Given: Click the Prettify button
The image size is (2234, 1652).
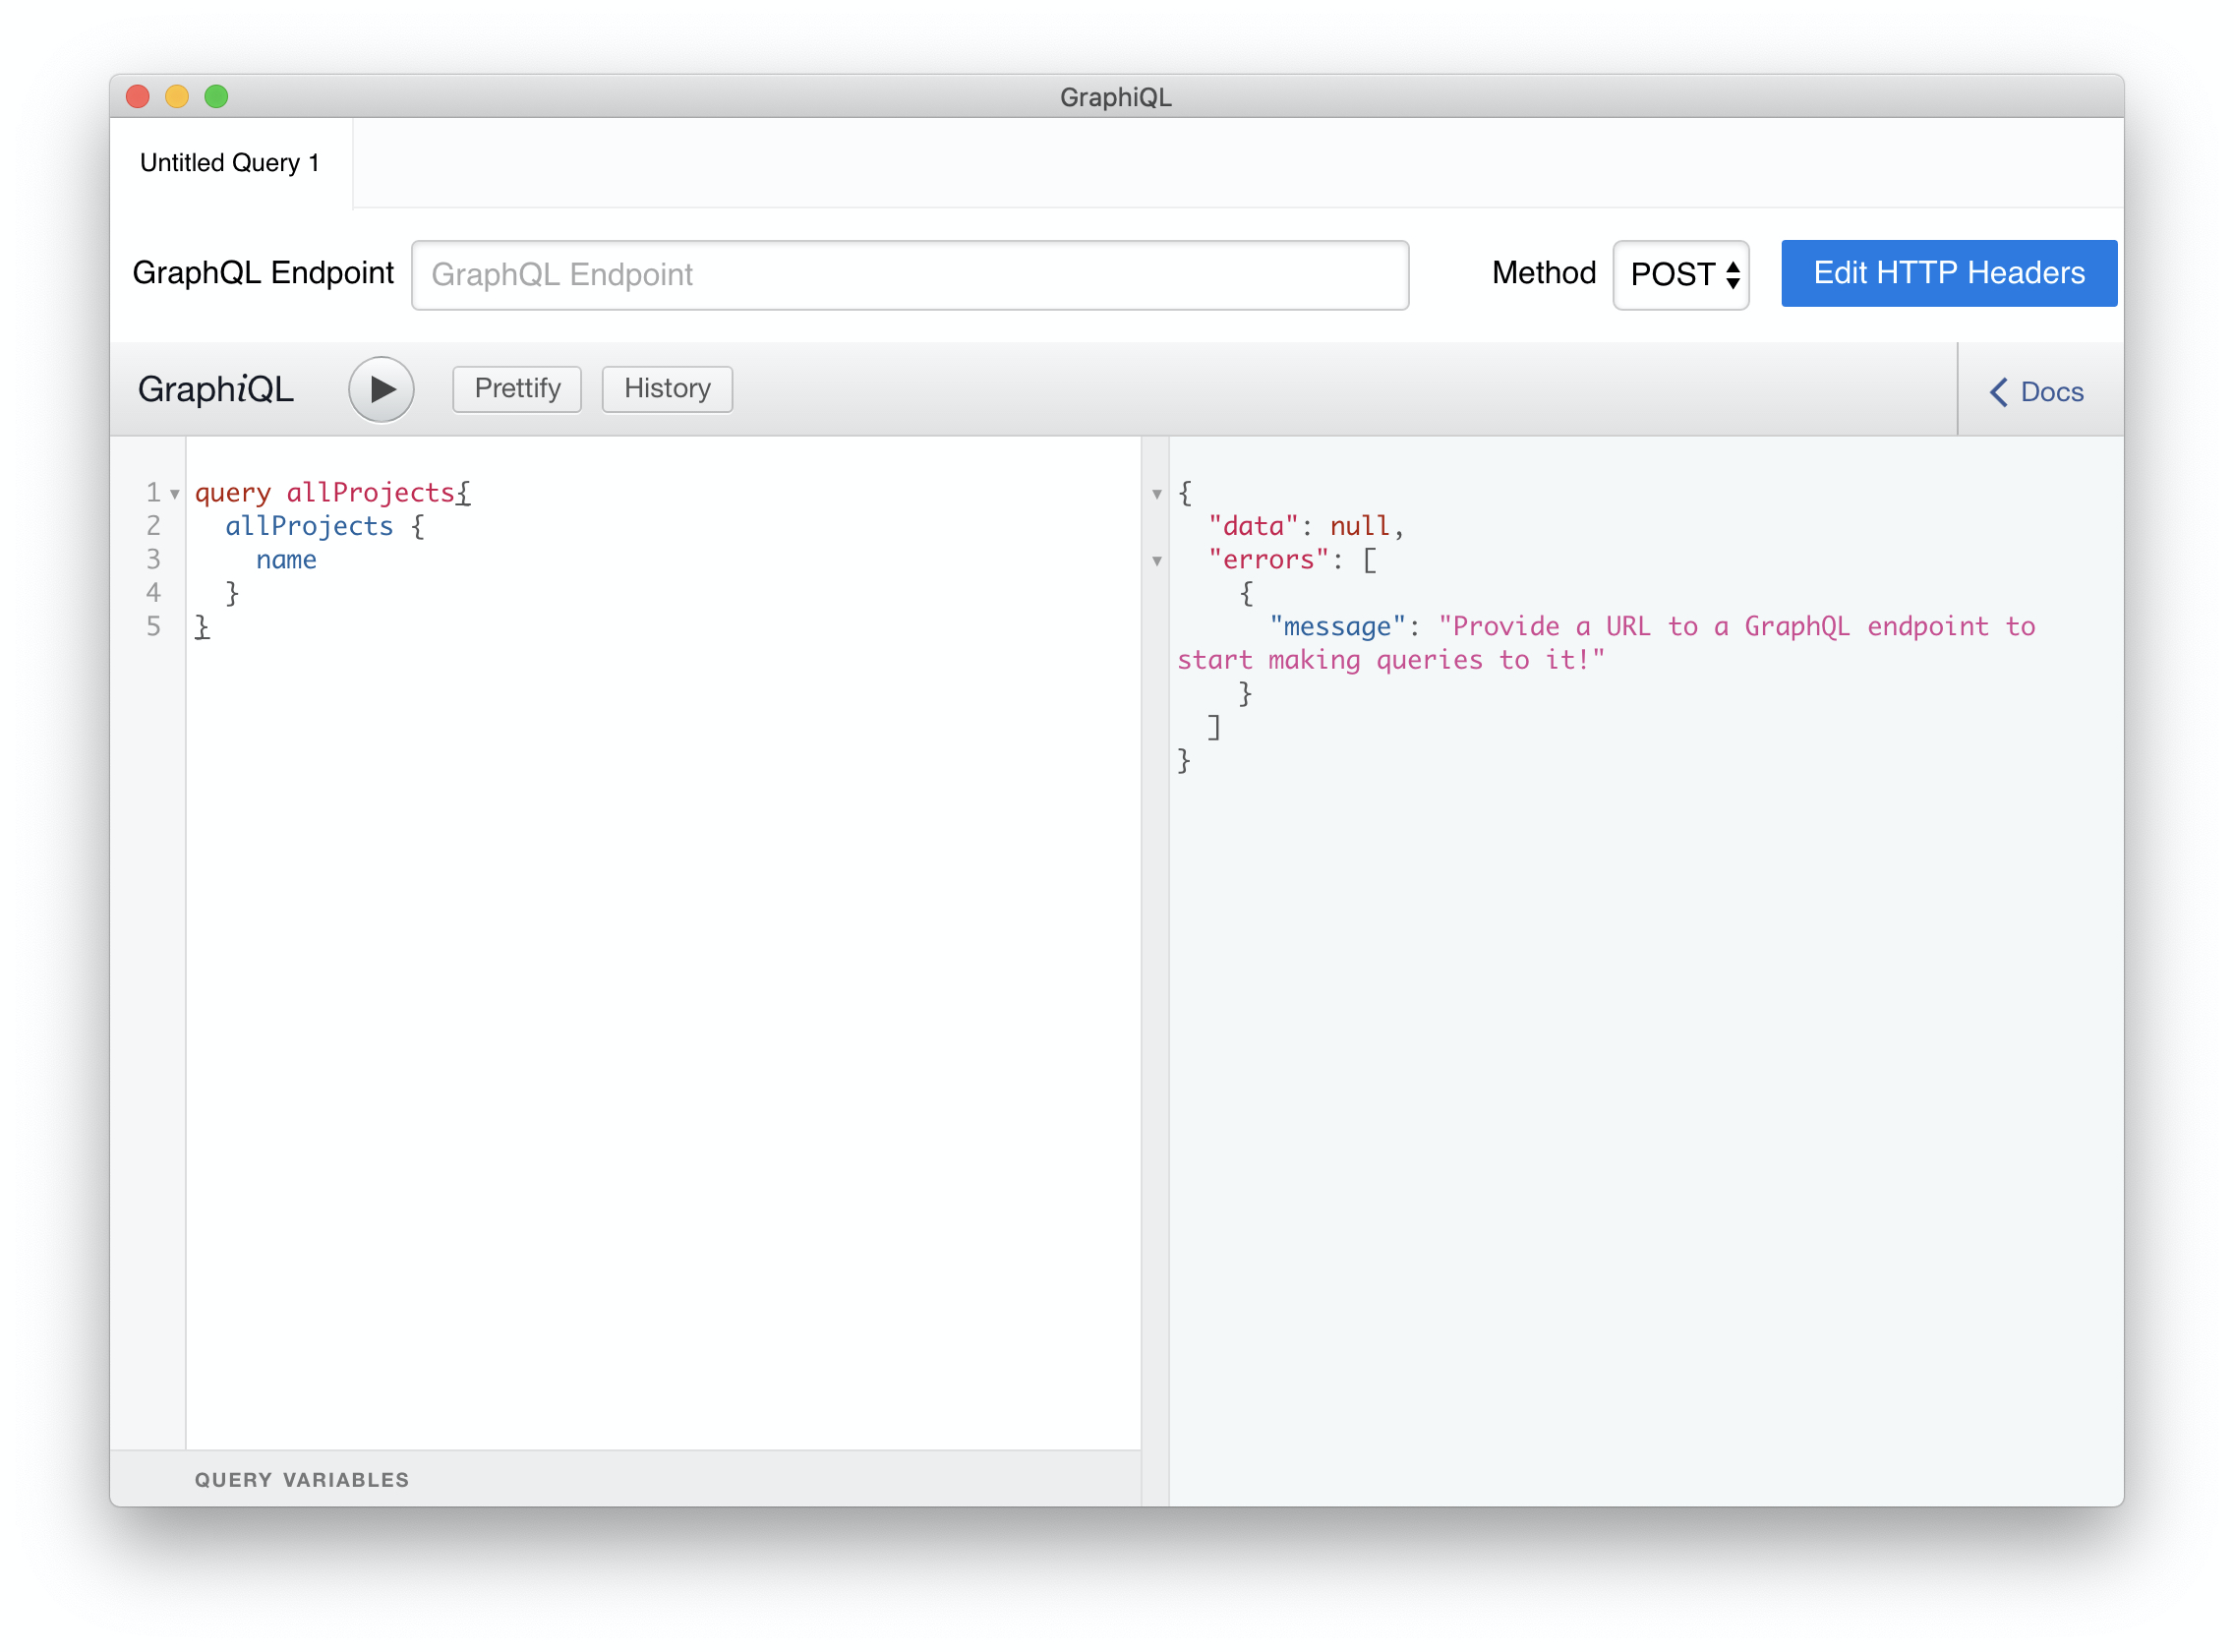Looking at the screenshot, I should click(517, 388).
